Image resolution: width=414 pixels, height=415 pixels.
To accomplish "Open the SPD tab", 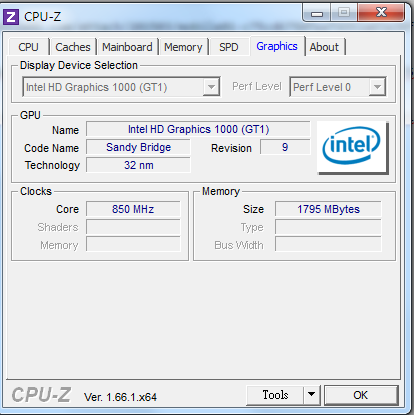I will (229, 47).
